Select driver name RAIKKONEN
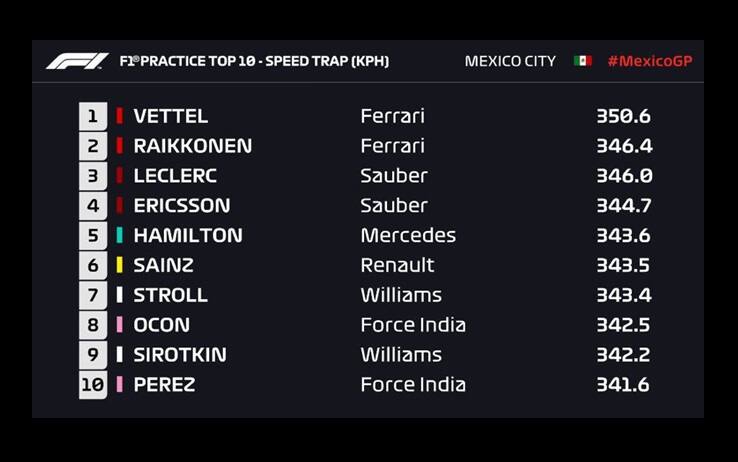The image size is (738, 462). (193, 146)
